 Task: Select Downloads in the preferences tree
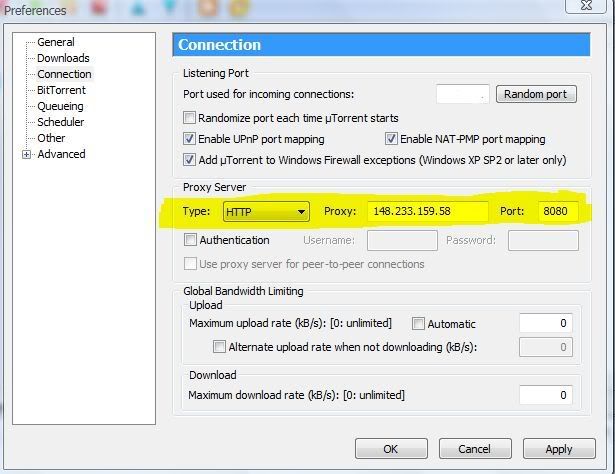click(63, 58)
